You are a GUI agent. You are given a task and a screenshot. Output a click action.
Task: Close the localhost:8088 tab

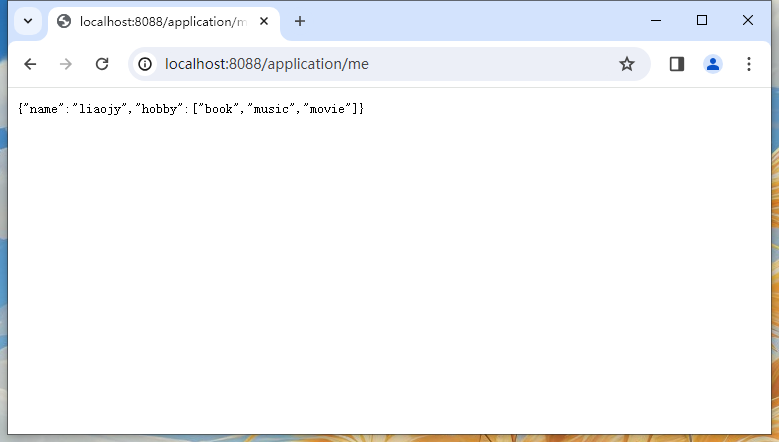(264, 21)
